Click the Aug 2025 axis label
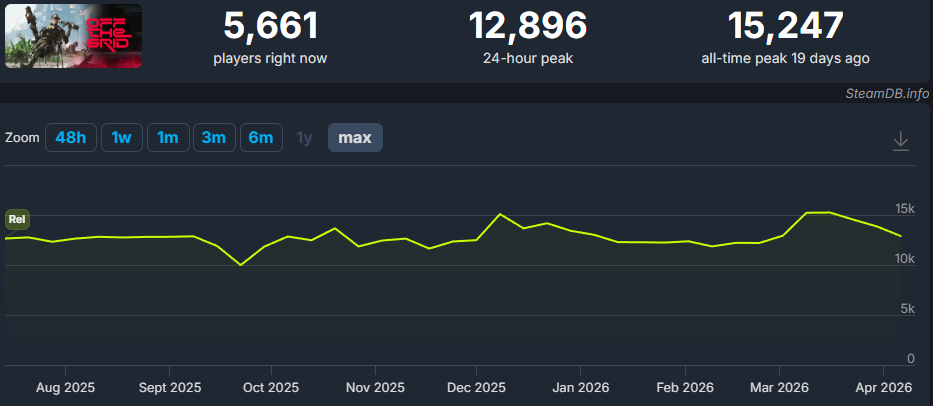The image size is (933, 406). coord(64,386)
